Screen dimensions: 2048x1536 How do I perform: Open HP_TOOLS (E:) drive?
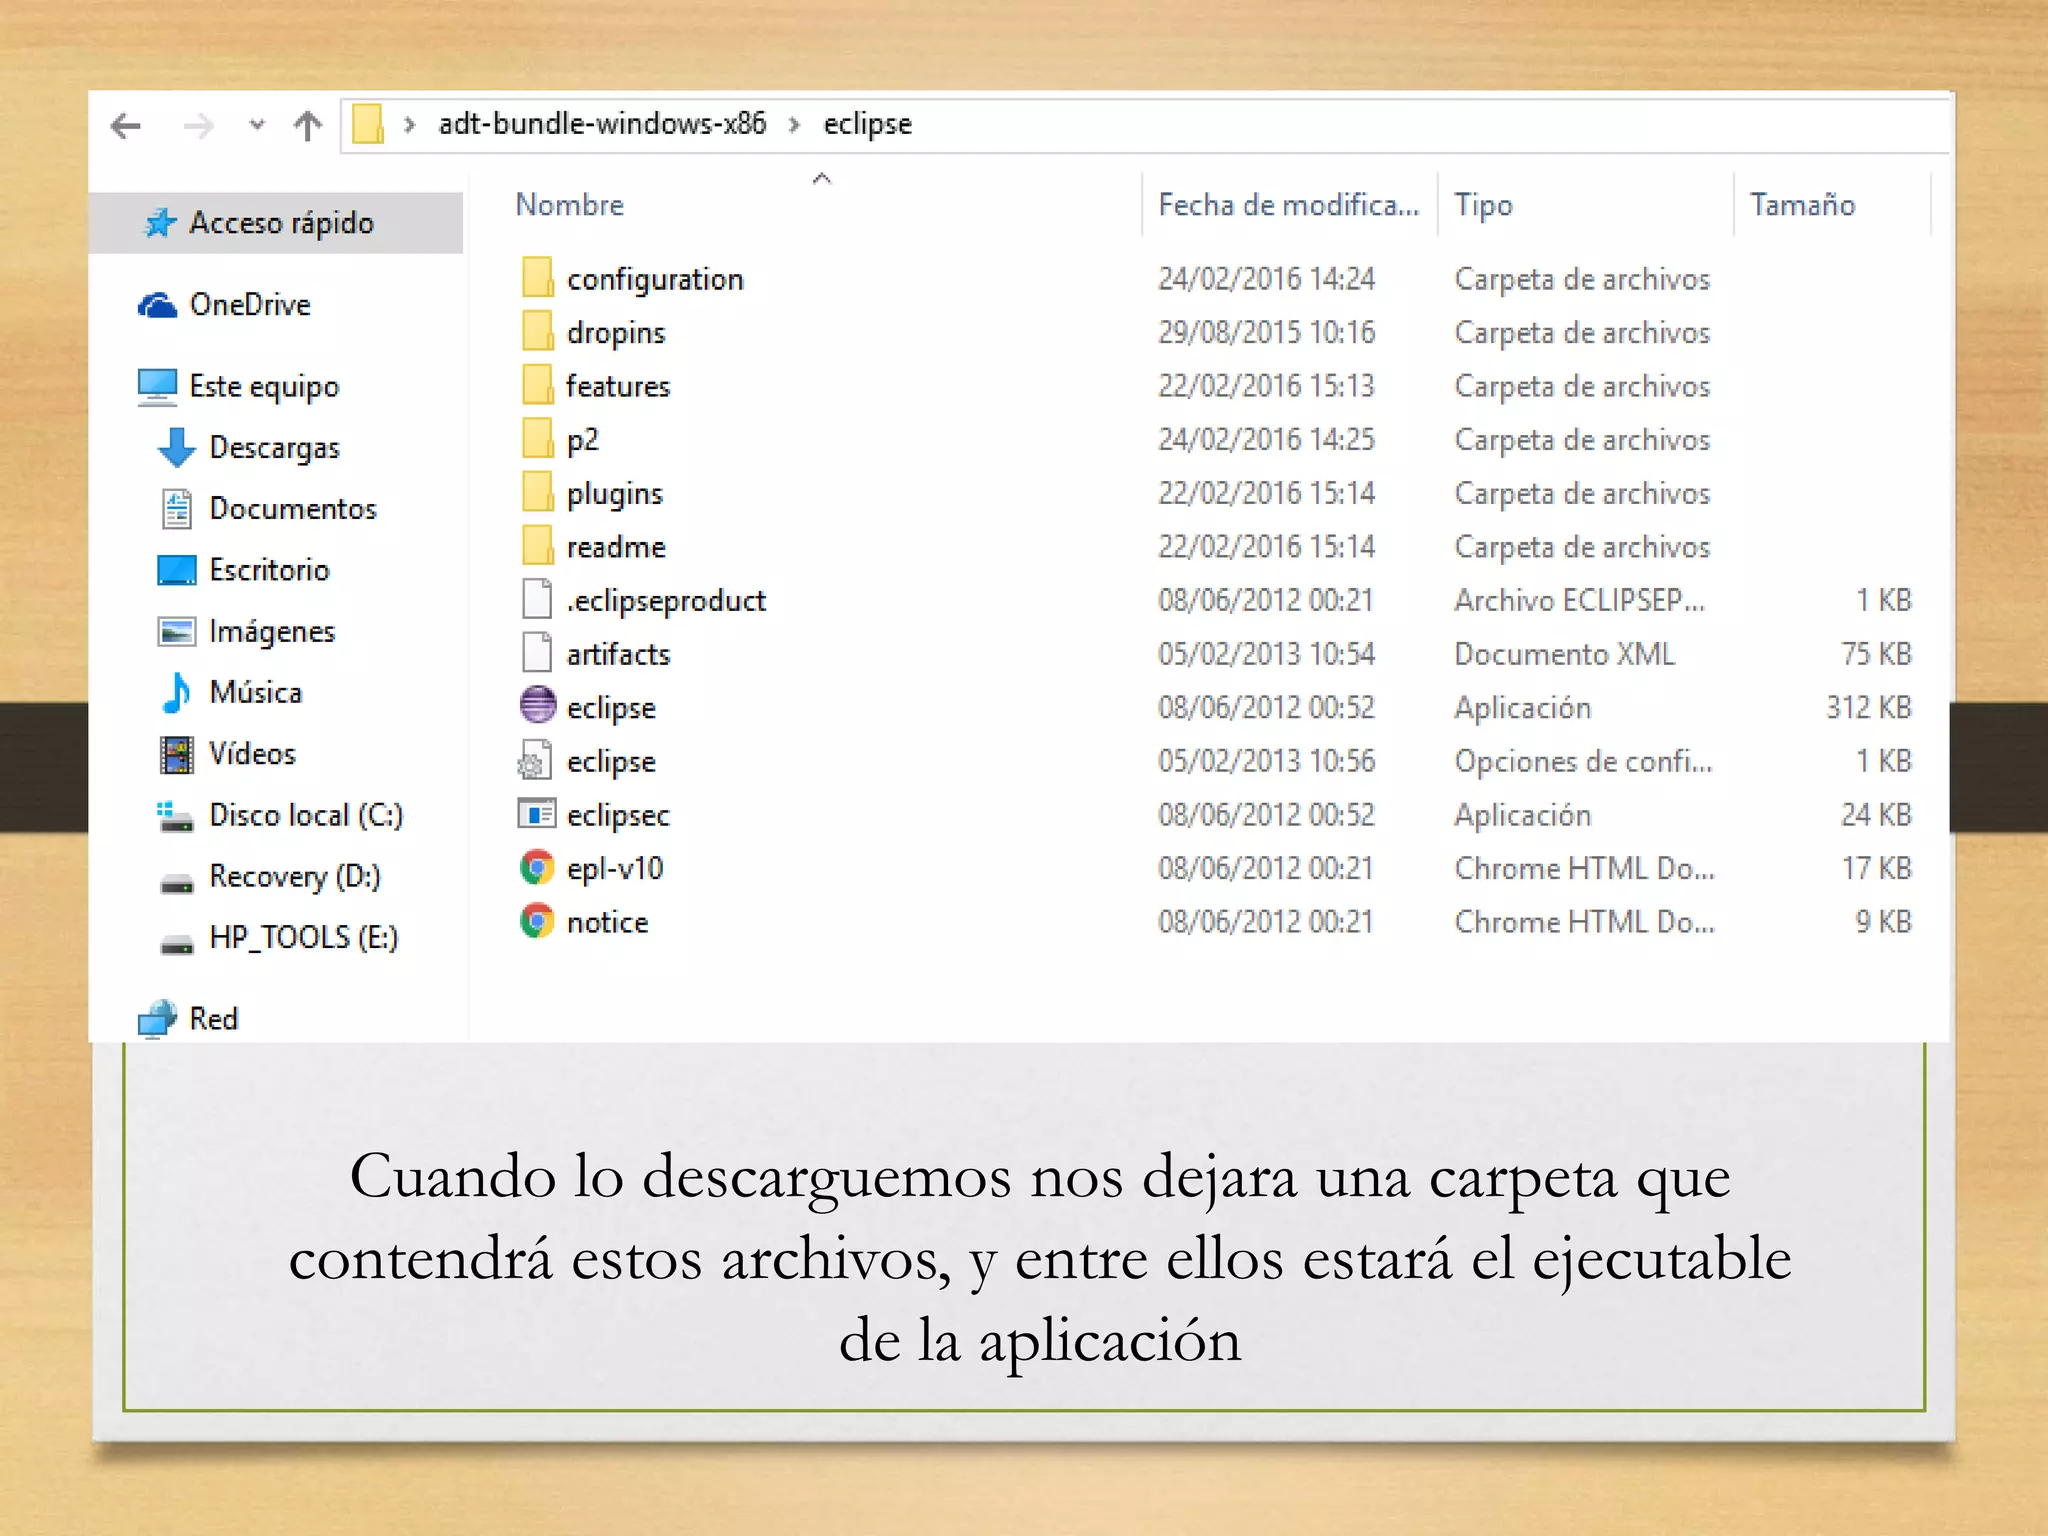click(x=303, y=938)
